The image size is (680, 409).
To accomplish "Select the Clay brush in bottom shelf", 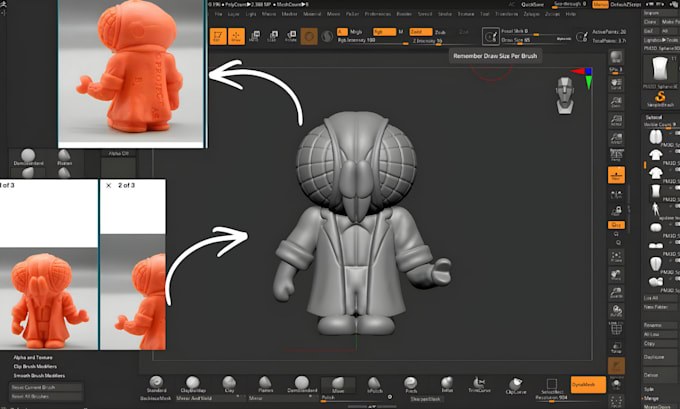I will click(x=229, y=384).
